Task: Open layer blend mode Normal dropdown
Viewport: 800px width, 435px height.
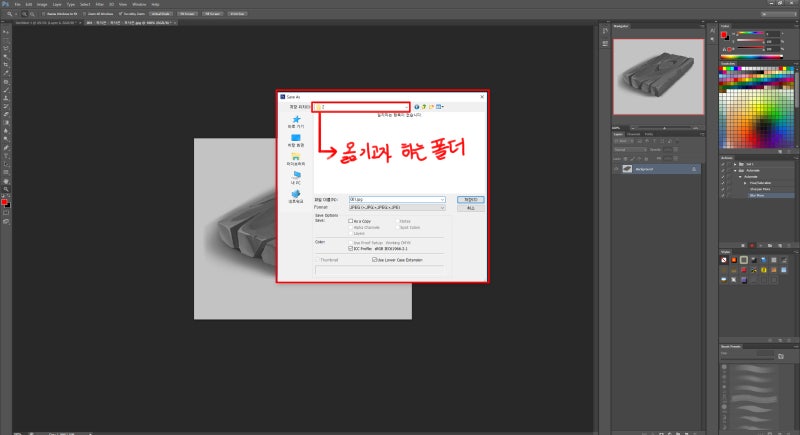Action: tap(631, 149)
